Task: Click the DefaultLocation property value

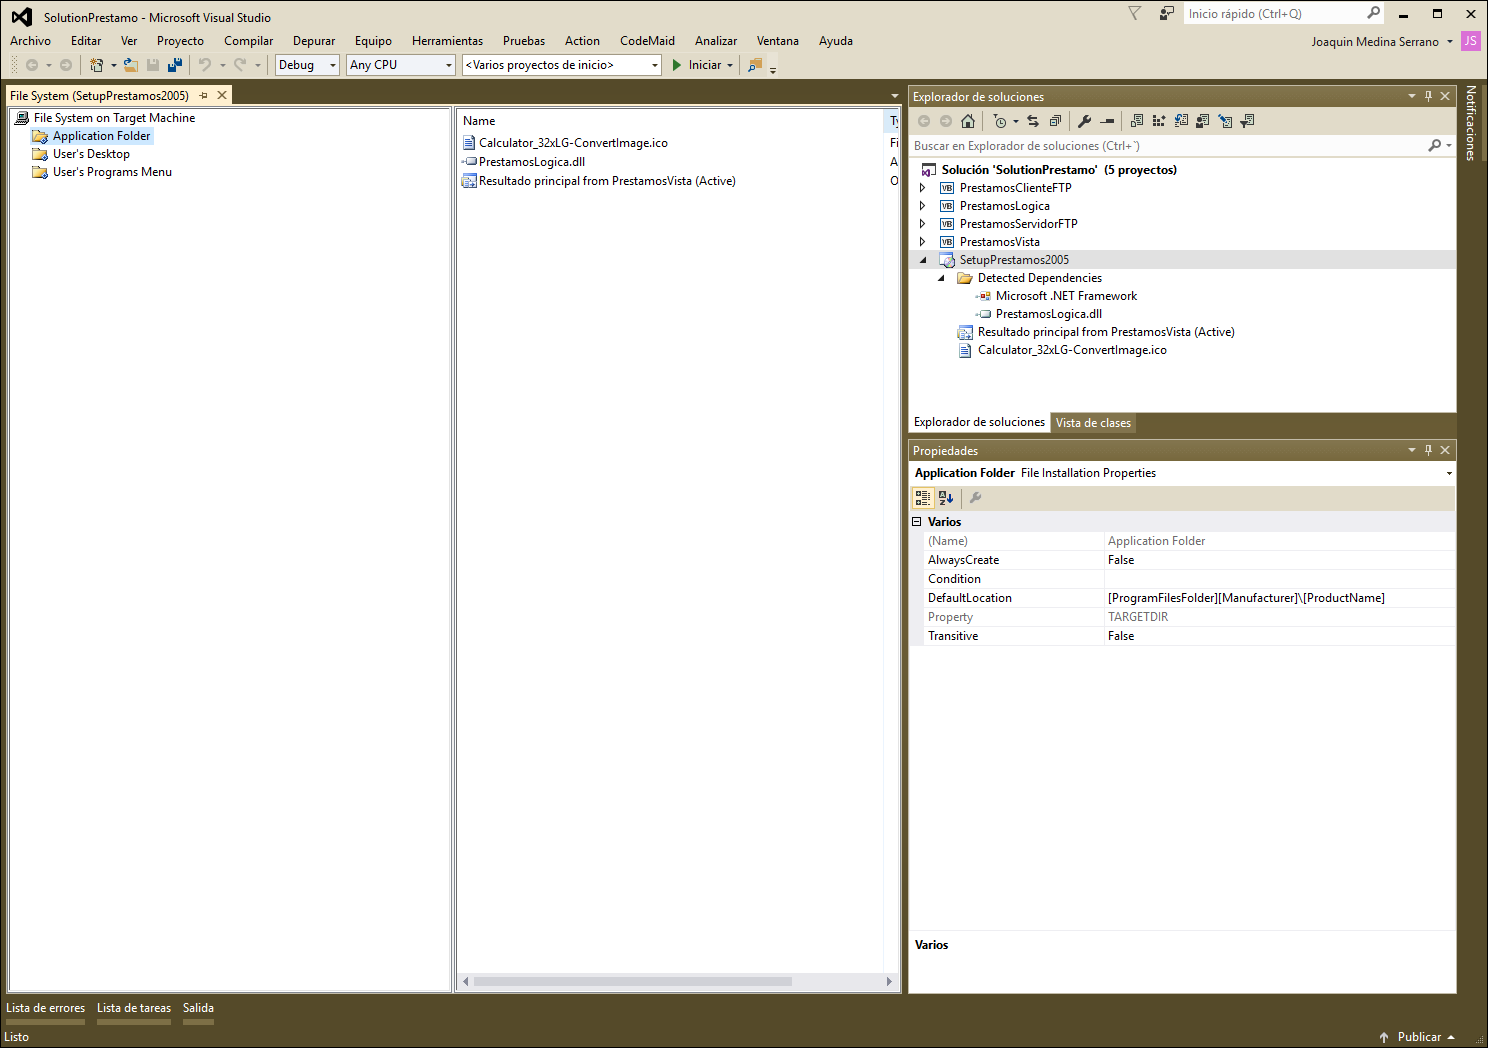Action: coord(1279,598)
